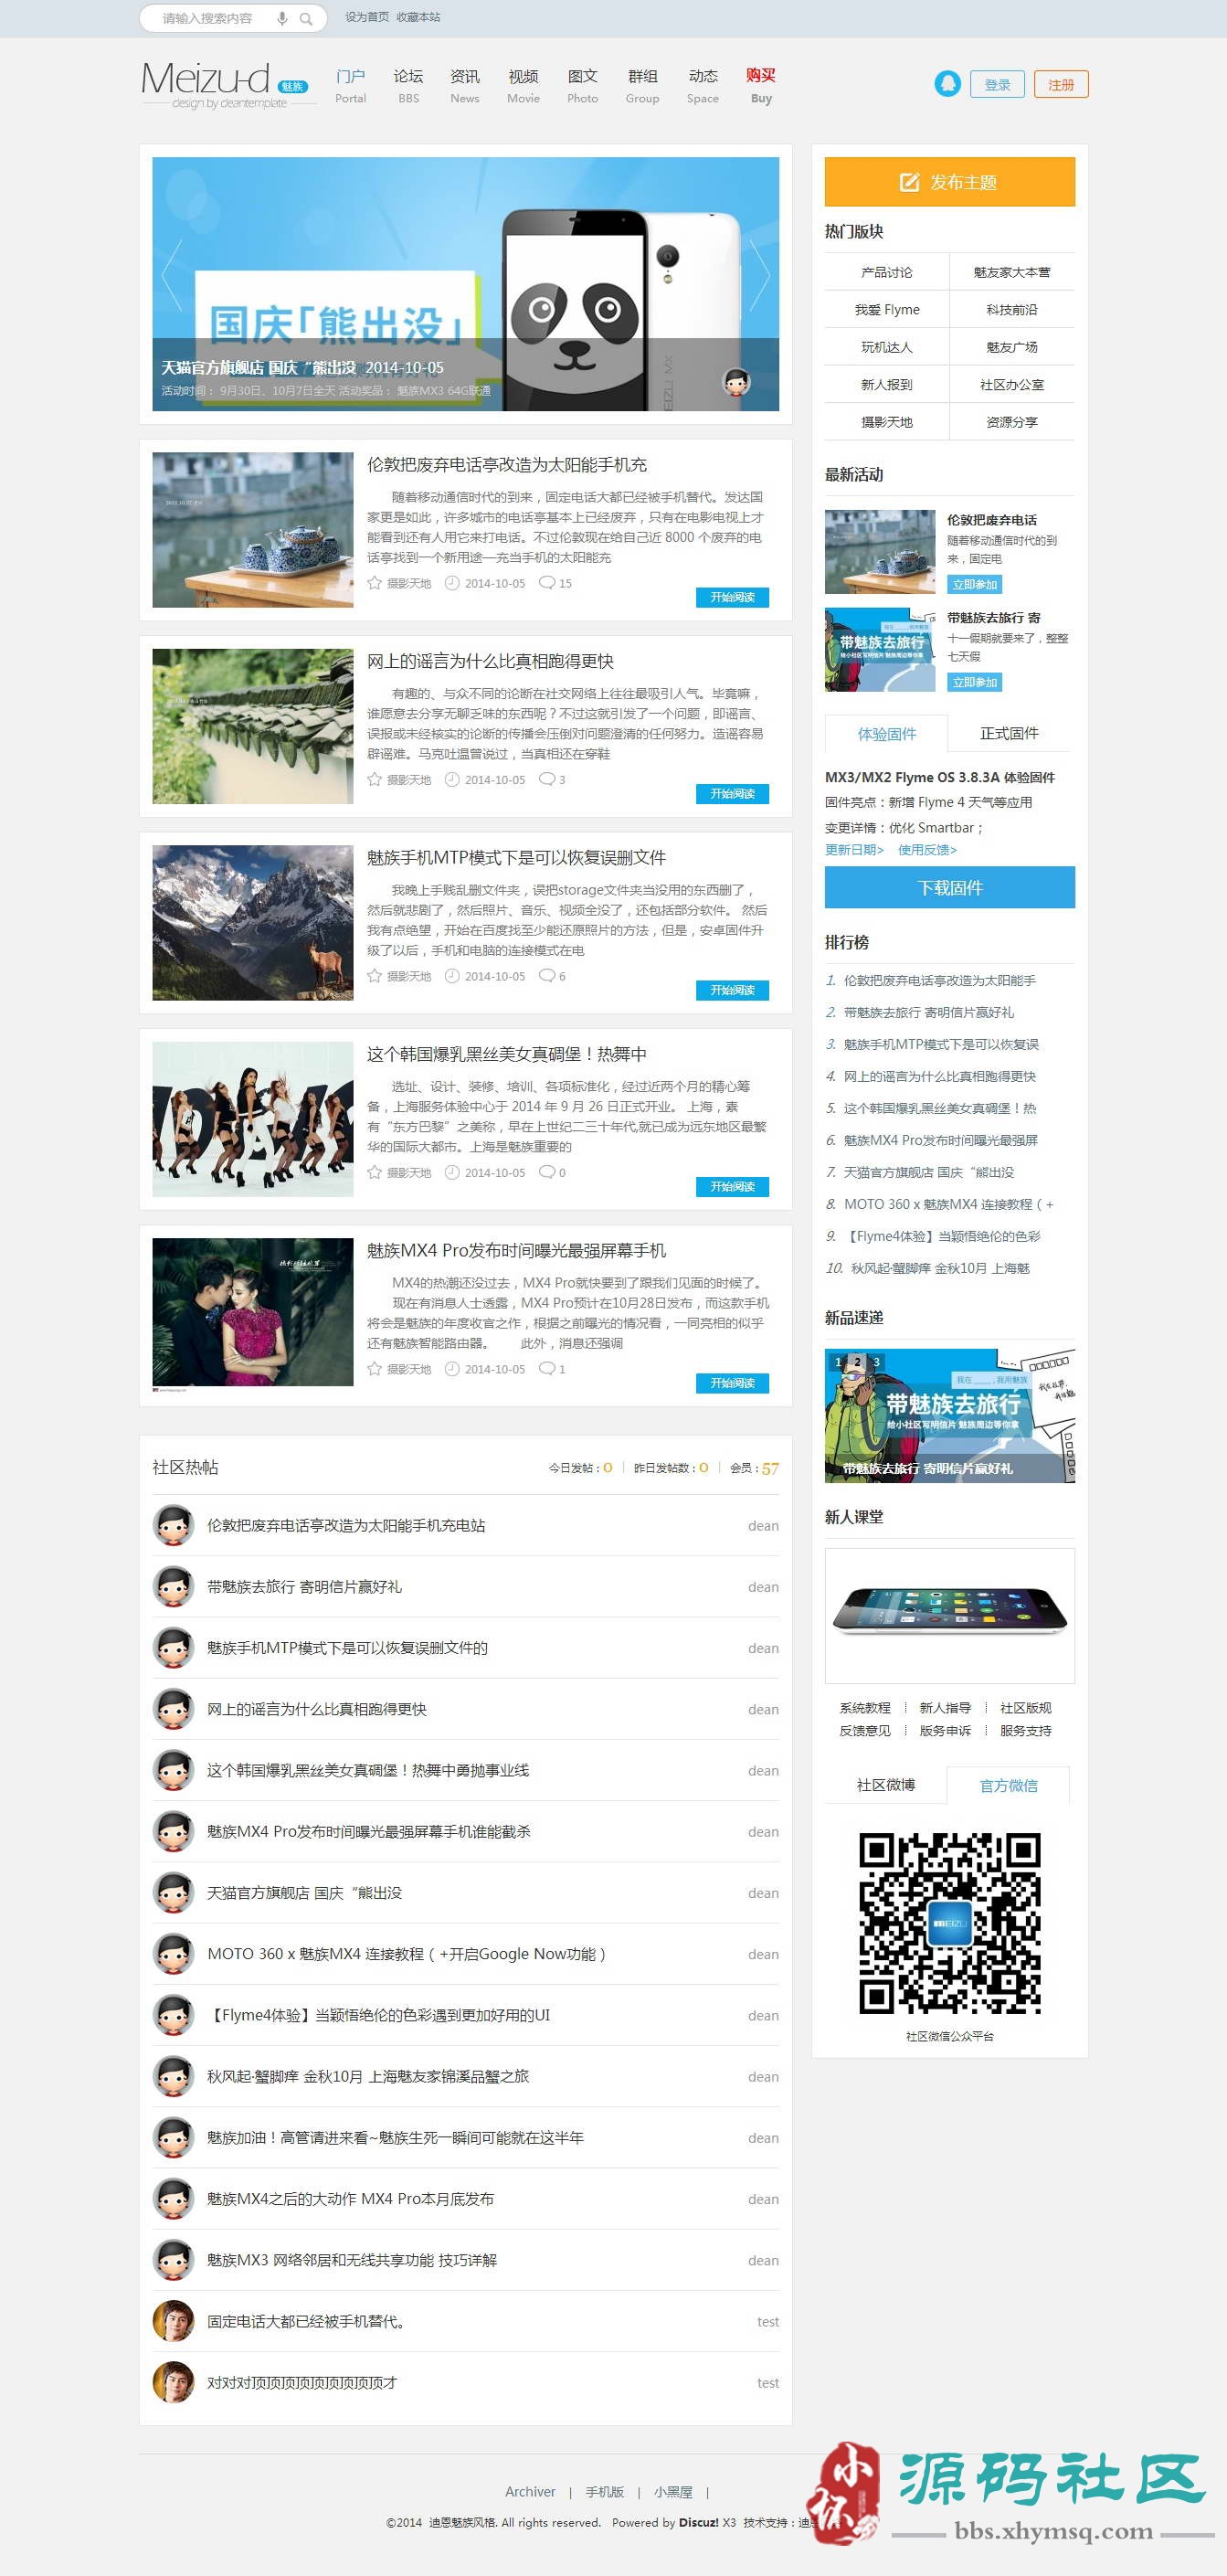Open the 我爱 Flyme hot board
1227x2576 pixels.
coord(887,310)
